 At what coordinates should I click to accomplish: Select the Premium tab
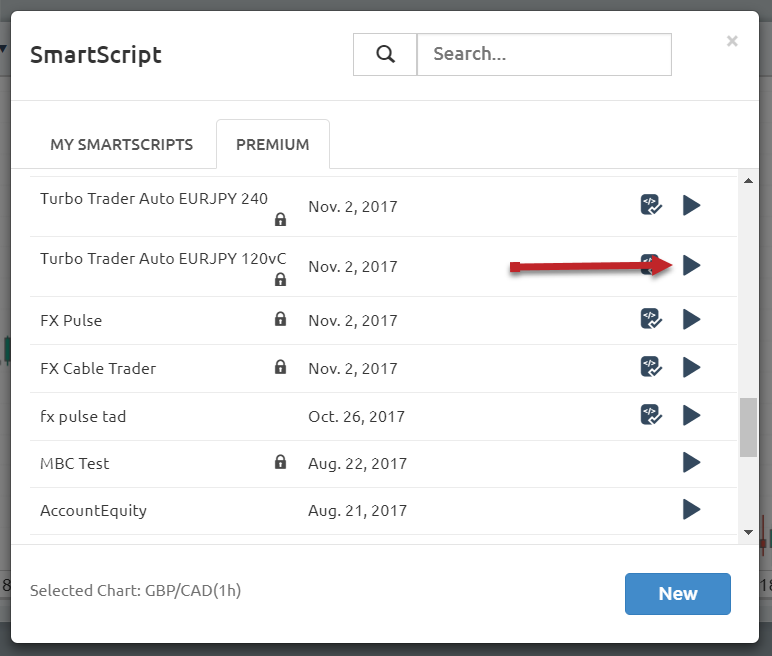(273, 145)
